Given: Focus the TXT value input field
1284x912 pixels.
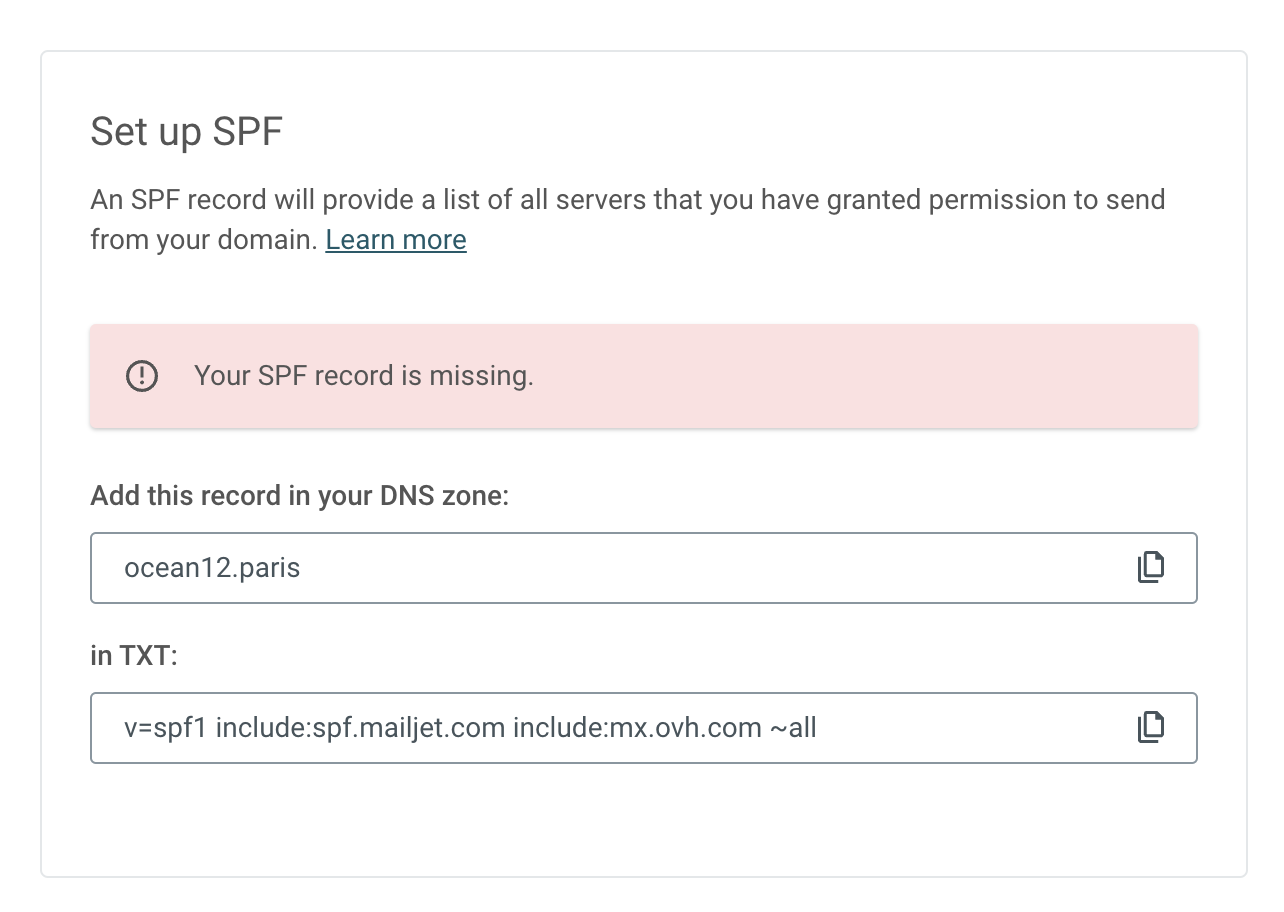Looking at the screenshot, I should [644, 728].
